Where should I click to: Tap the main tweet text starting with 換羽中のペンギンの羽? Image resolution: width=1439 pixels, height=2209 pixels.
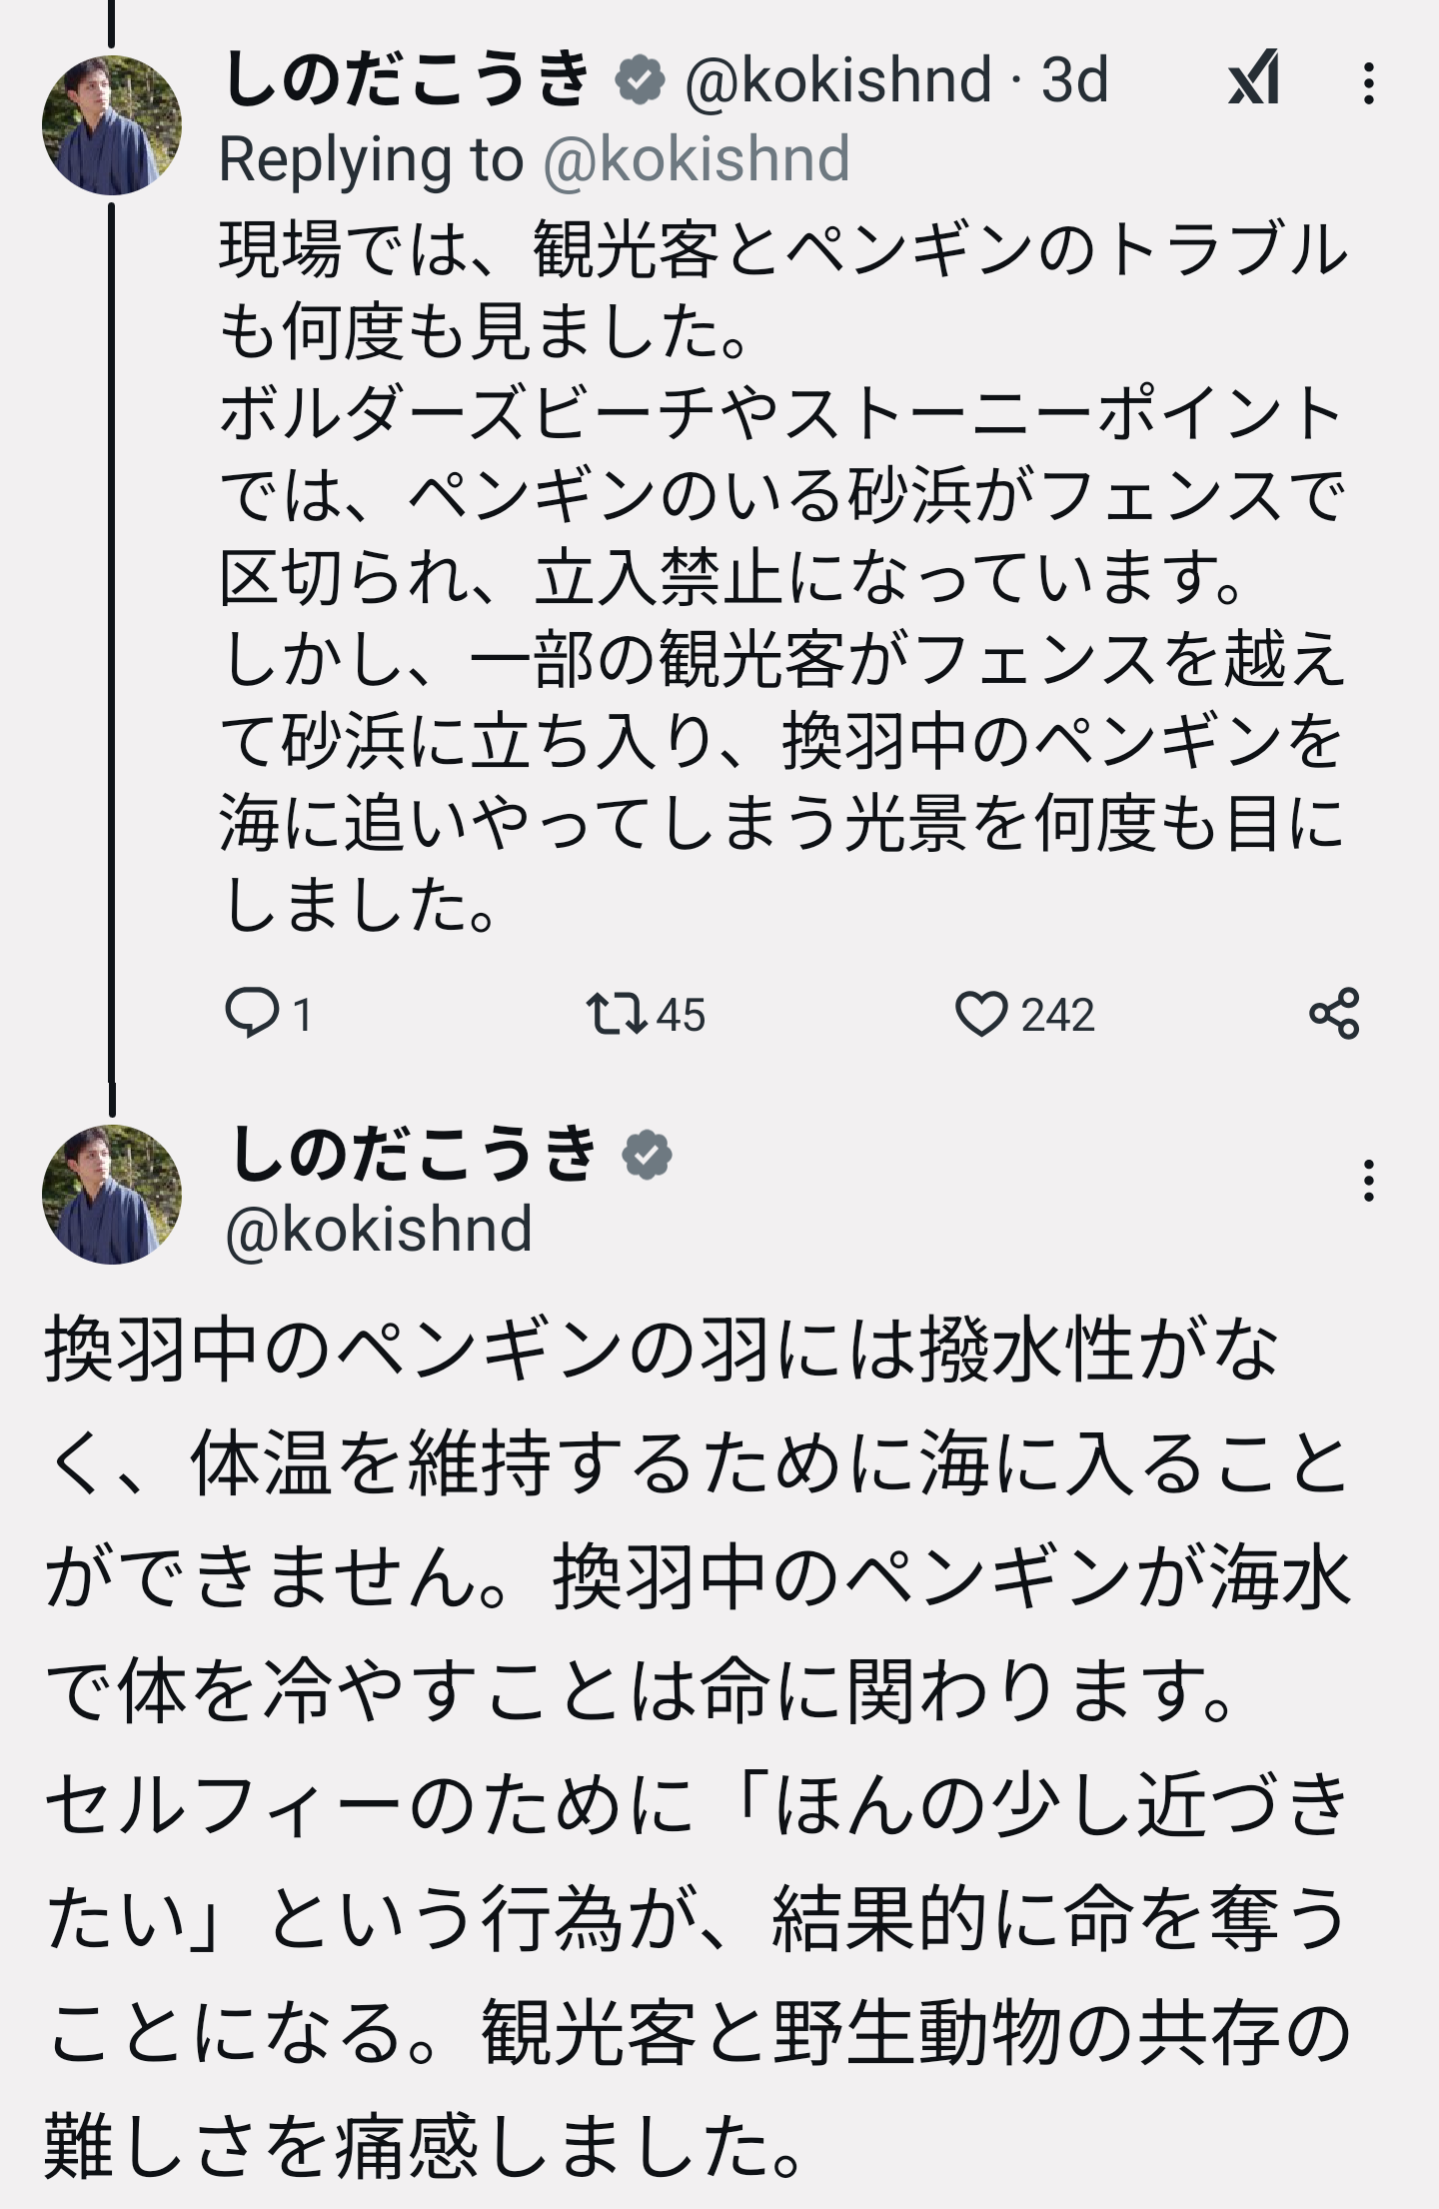point(697,1744)
